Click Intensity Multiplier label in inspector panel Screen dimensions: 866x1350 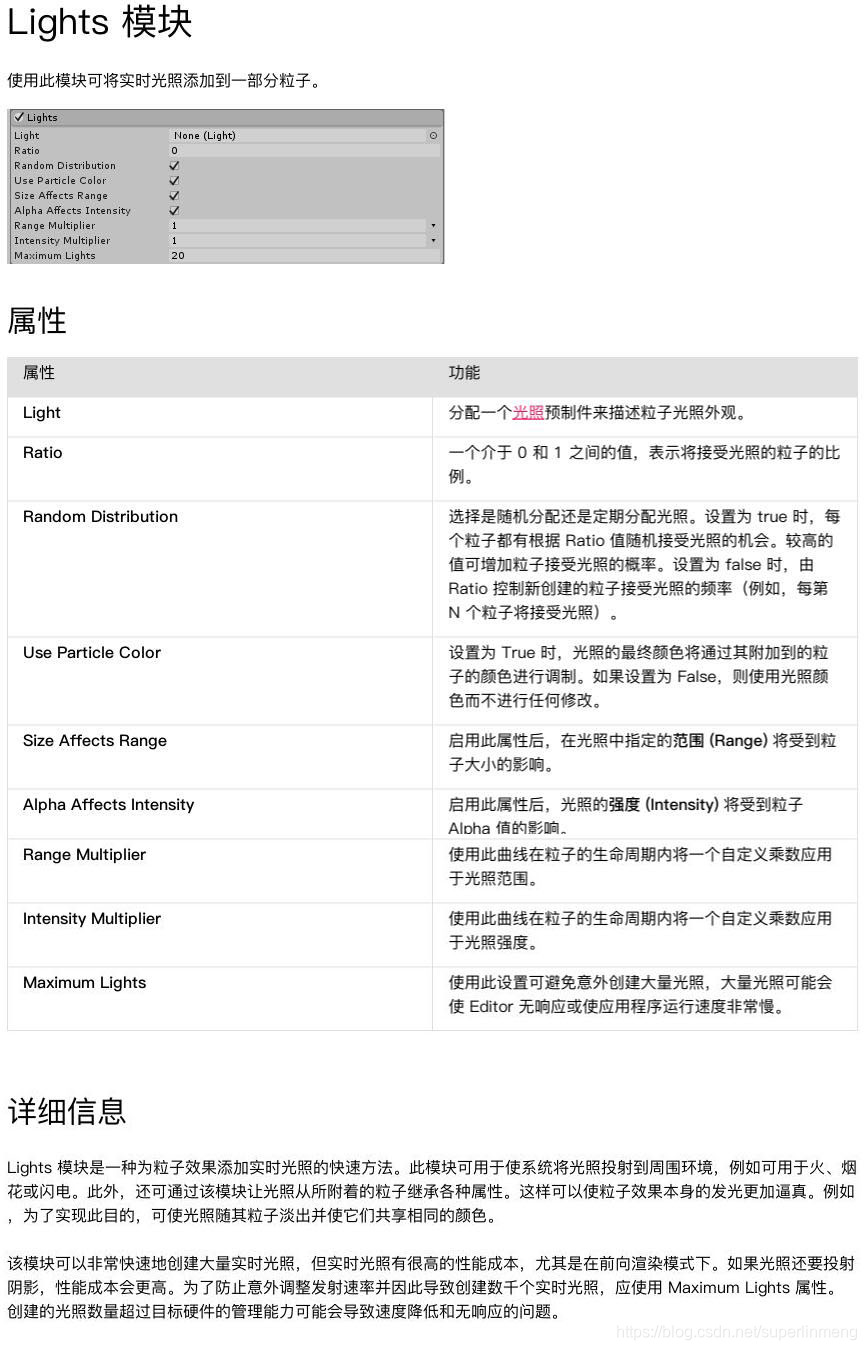62,241
